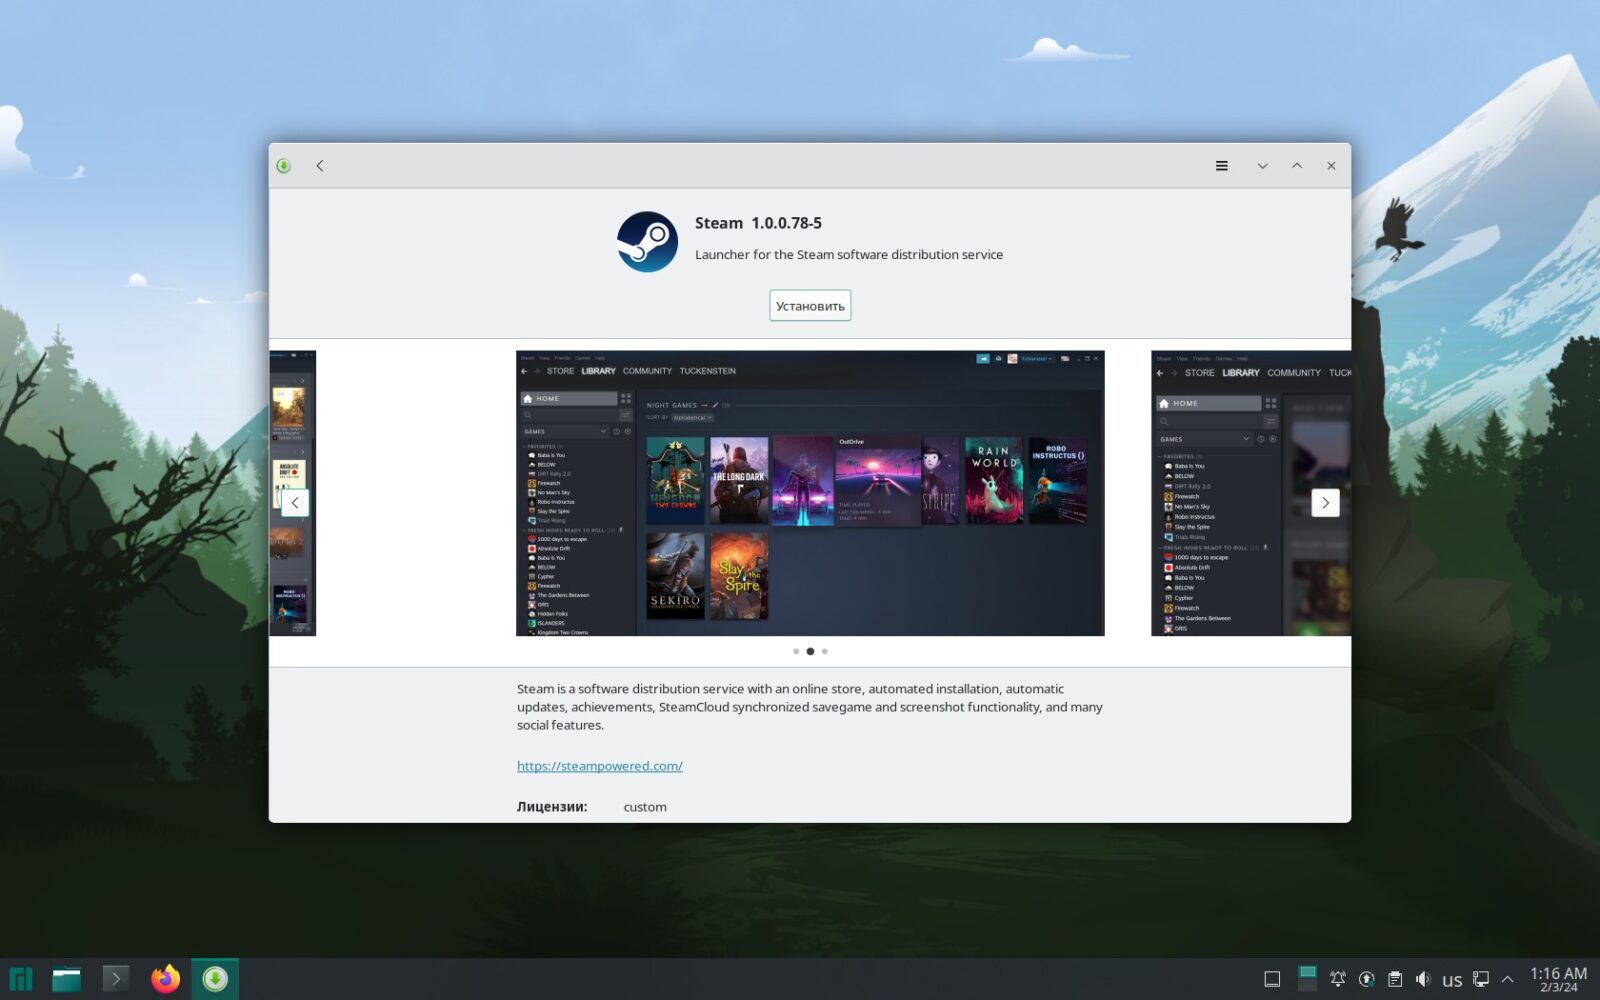Open the volume control in tray

(1423, 979)
